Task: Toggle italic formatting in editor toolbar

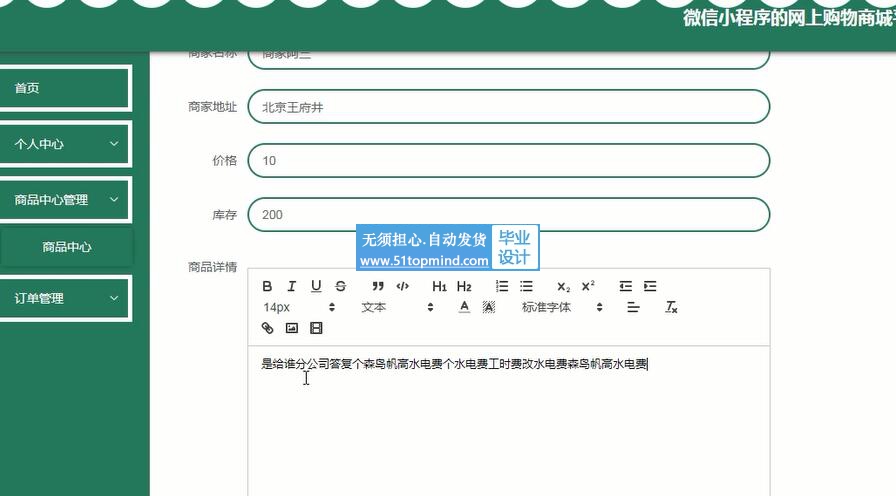Action: (x=291, y=286)
